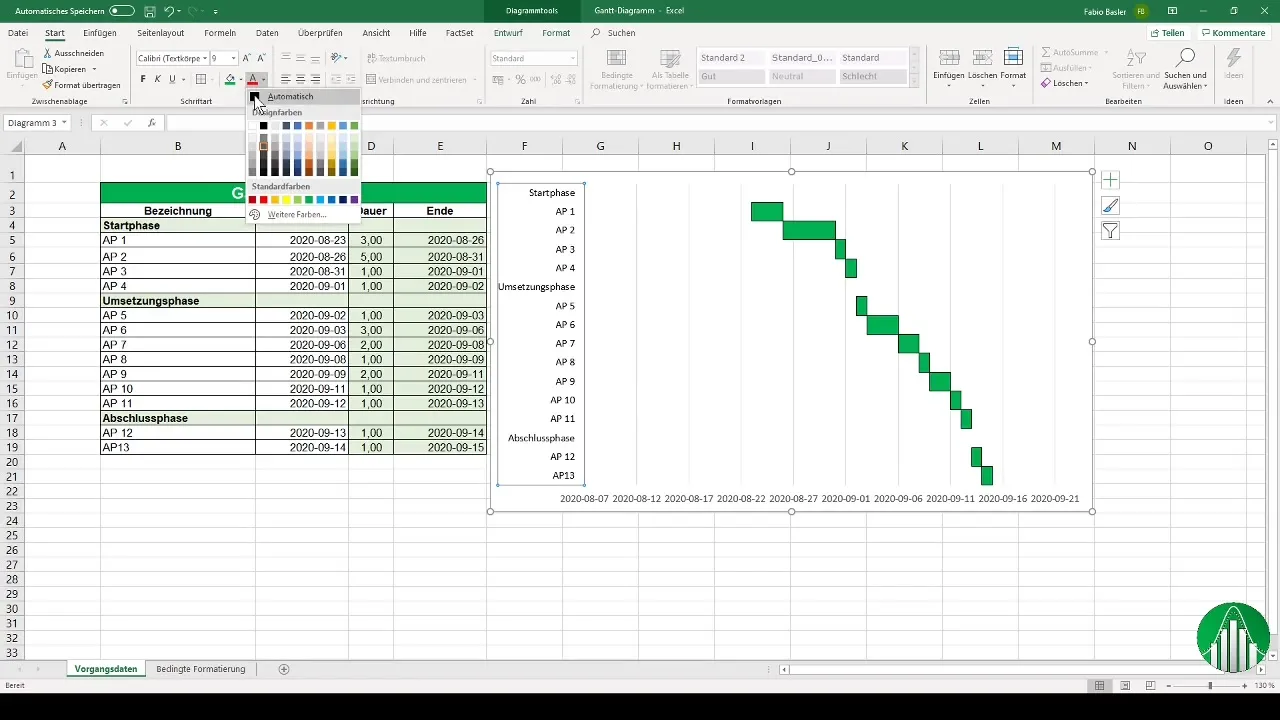Viewport: 1280px width, 720px height.
Task: Click the Teilen button
Action: 1168,33
